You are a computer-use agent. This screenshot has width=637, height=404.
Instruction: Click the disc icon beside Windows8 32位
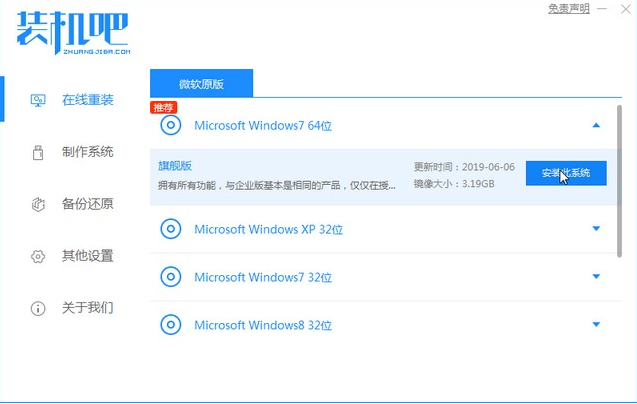point(171,325)
